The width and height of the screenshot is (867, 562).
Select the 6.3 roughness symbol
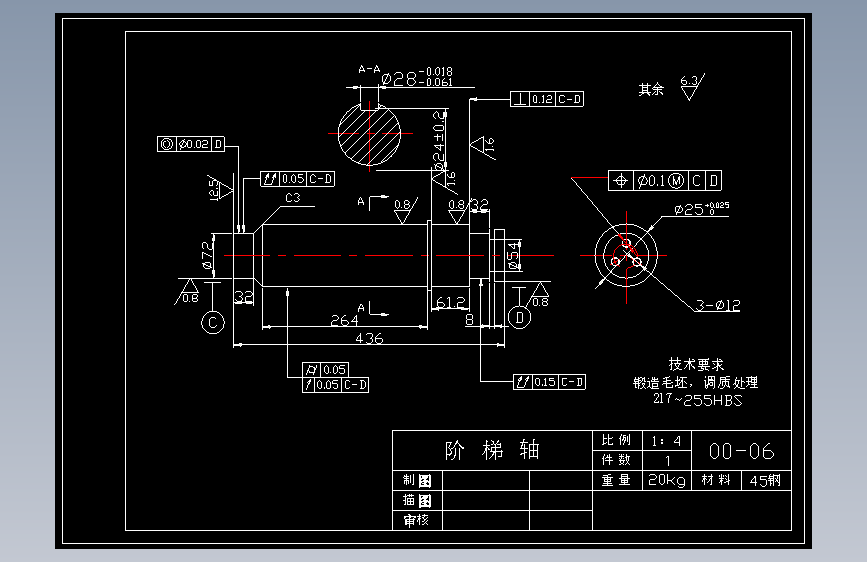click(692, 87)
